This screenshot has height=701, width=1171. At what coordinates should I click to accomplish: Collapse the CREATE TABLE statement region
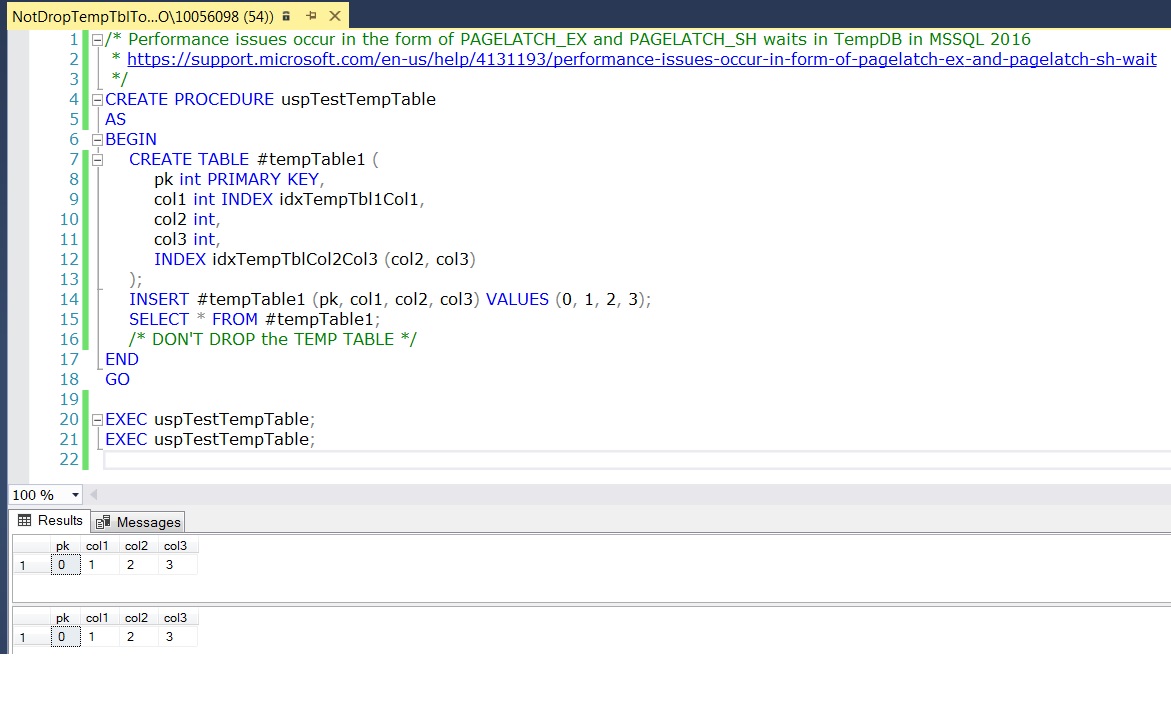point(96,159)
